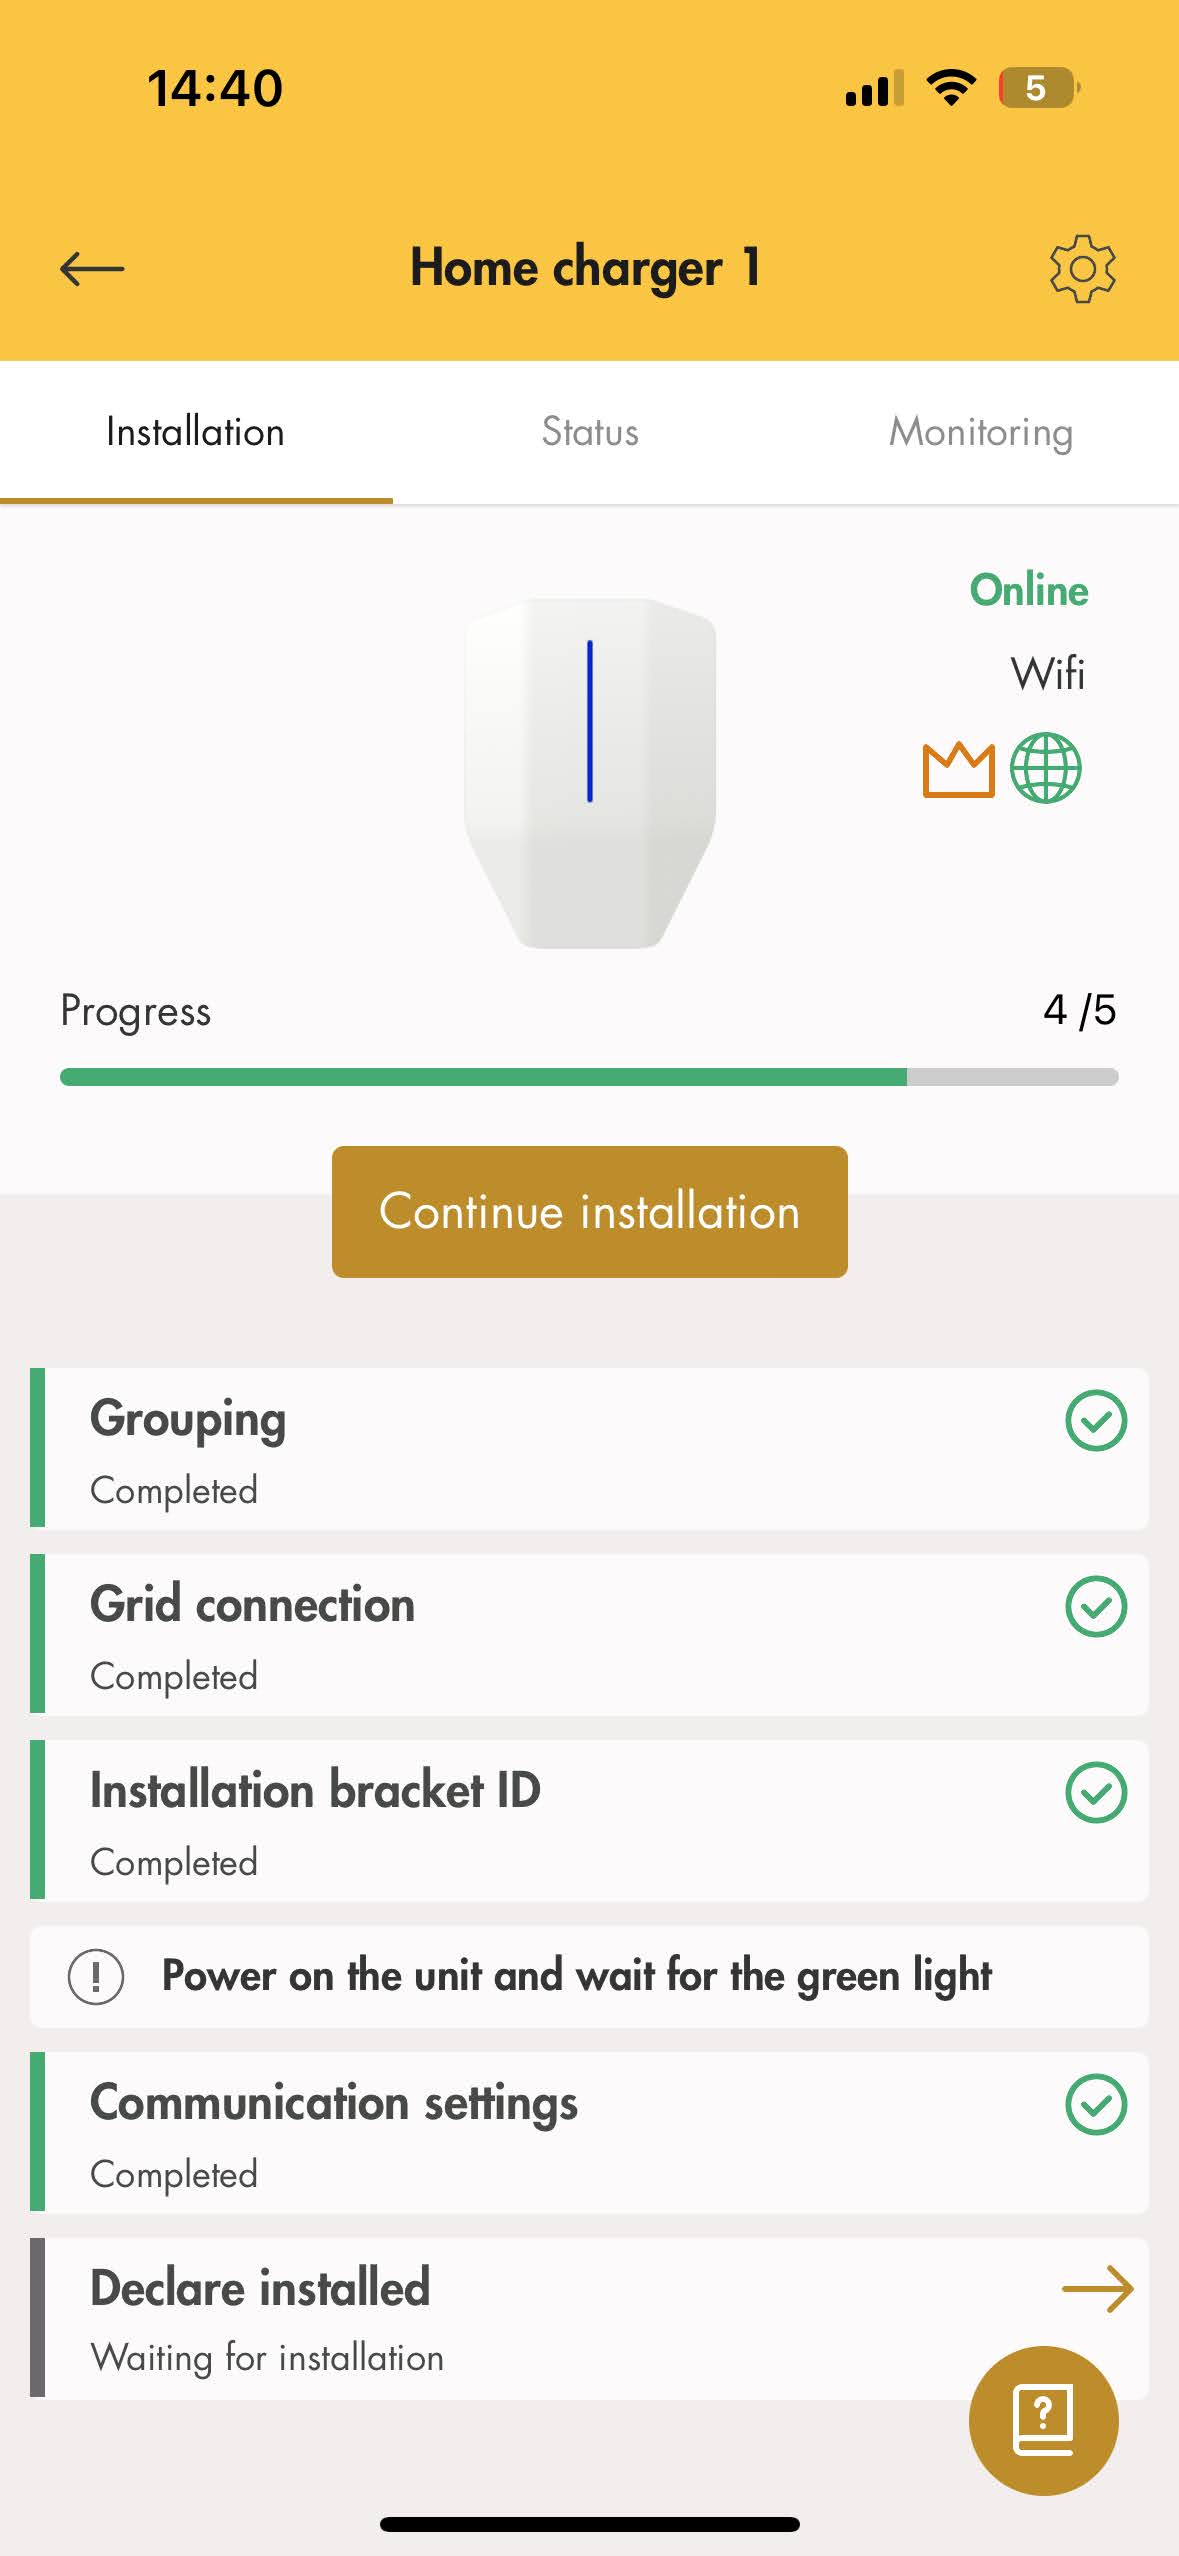Tap the Wi-Fi status bar icon
This screenshot has width=1179, height=2556.
(951, 88)
